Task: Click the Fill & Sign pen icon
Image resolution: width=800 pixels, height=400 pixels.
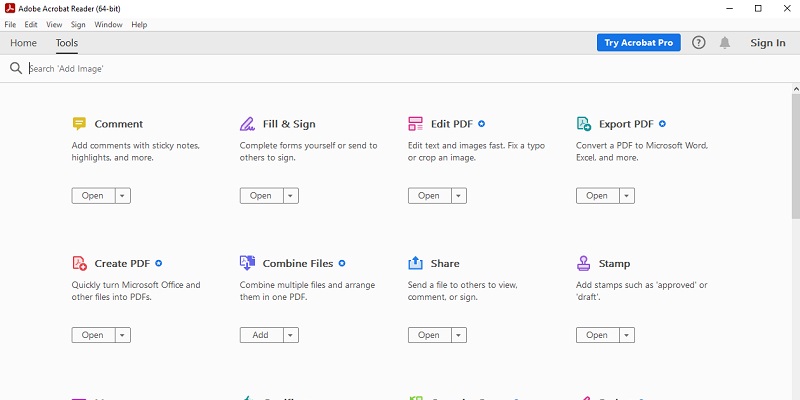Action: [x=247, y=123]
